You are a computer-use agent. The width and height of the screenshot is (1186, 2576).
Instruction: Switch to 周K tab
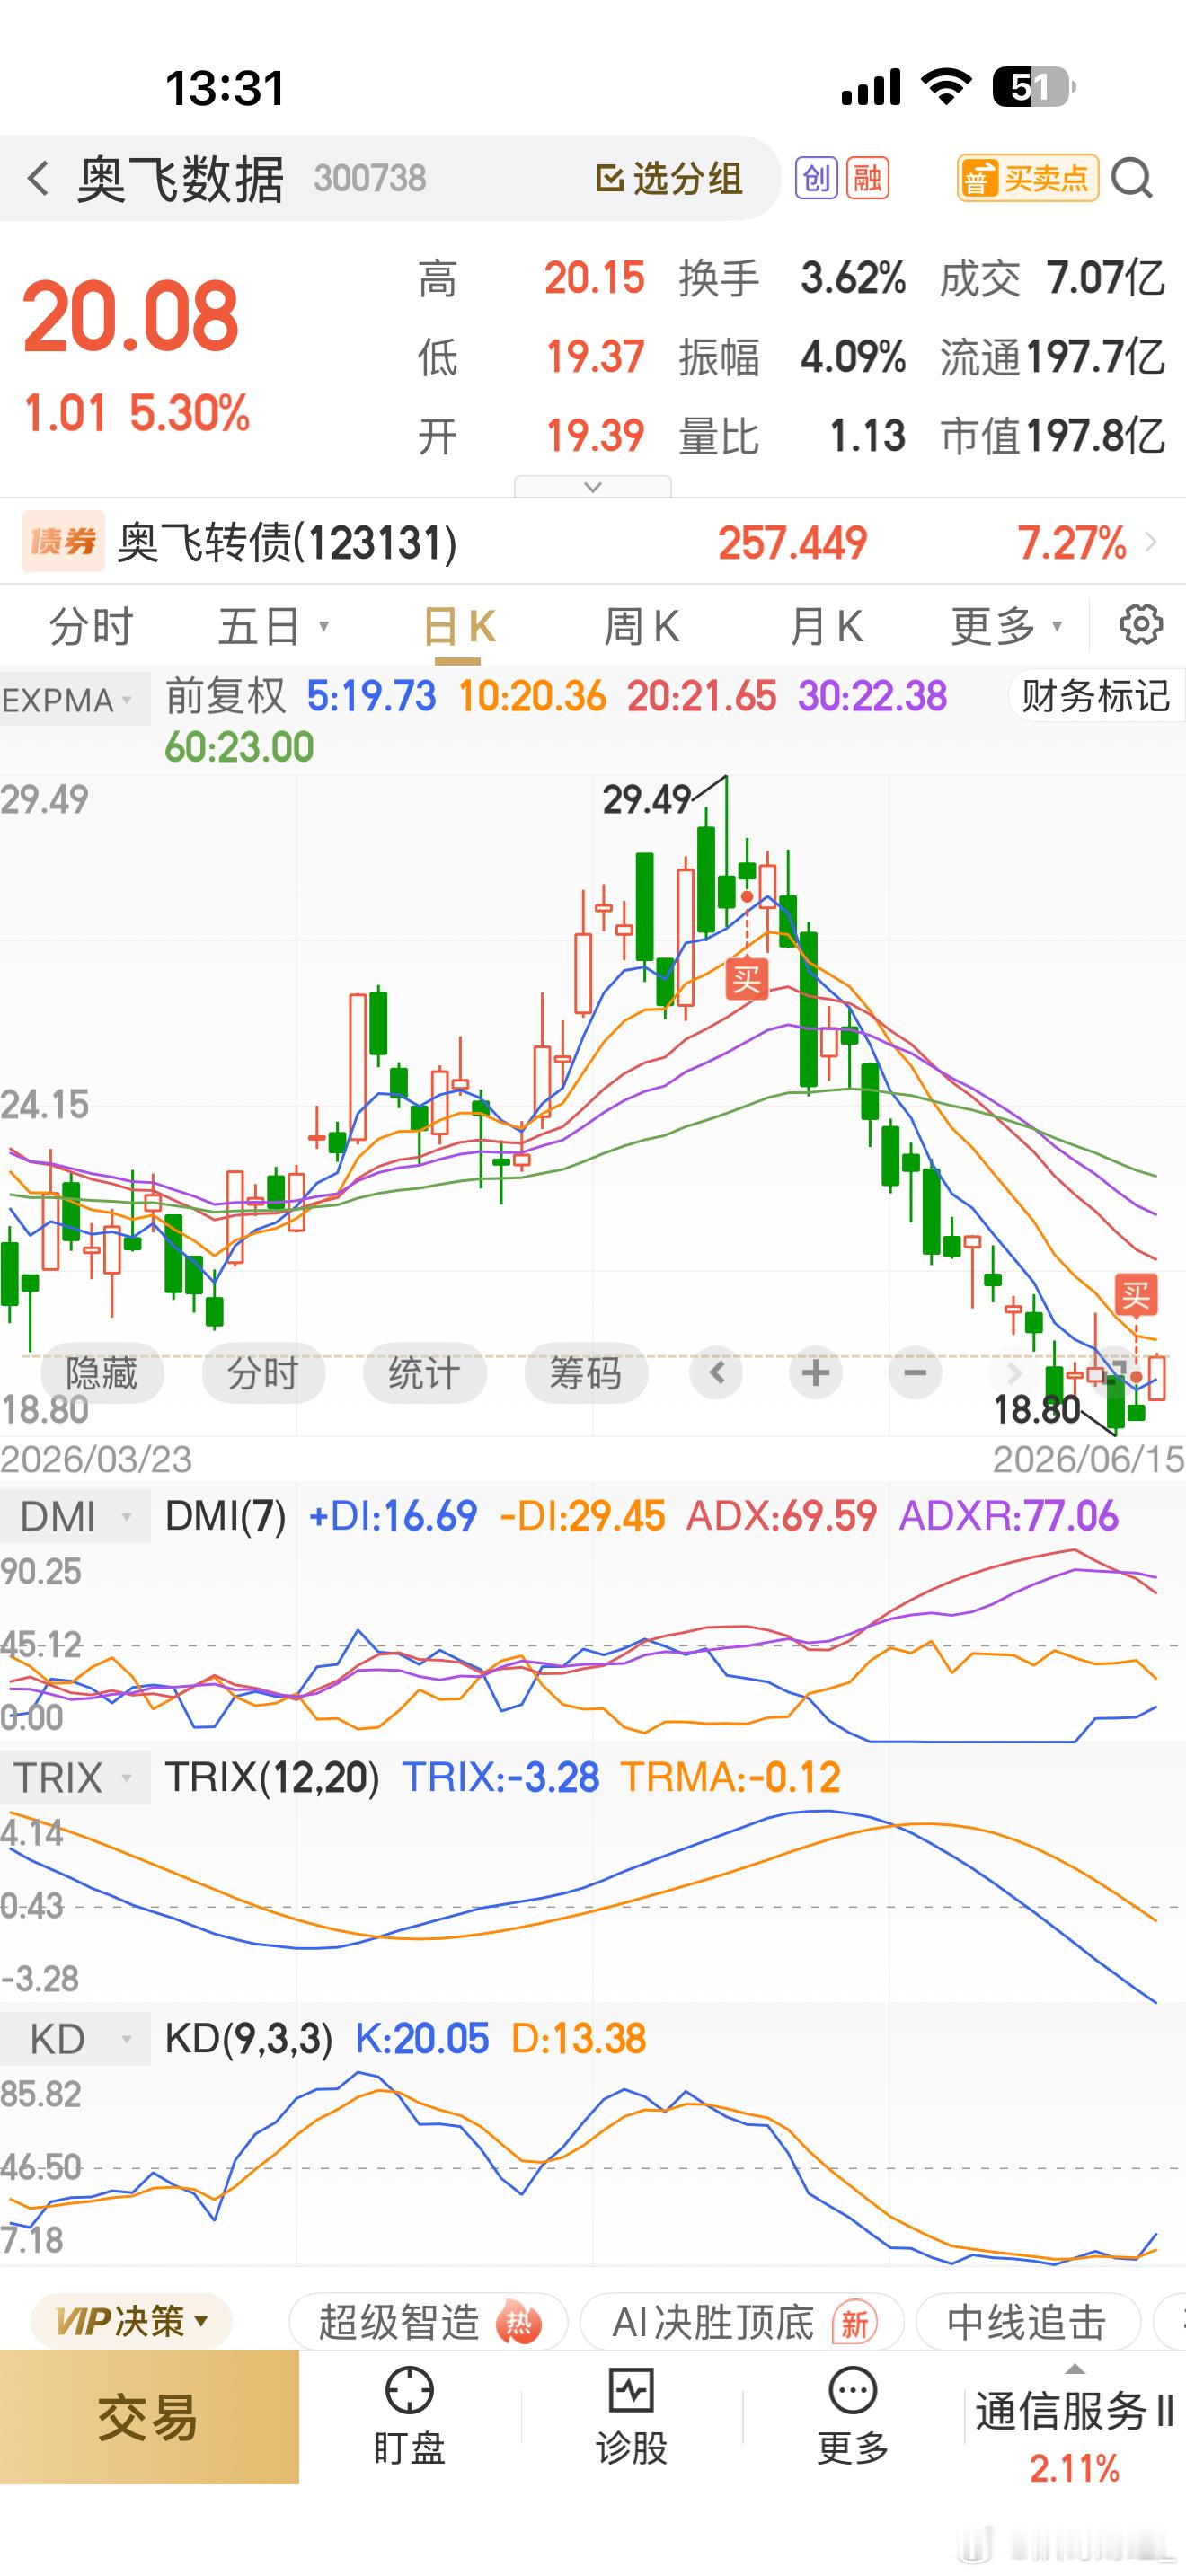click(x=641, y=627)
